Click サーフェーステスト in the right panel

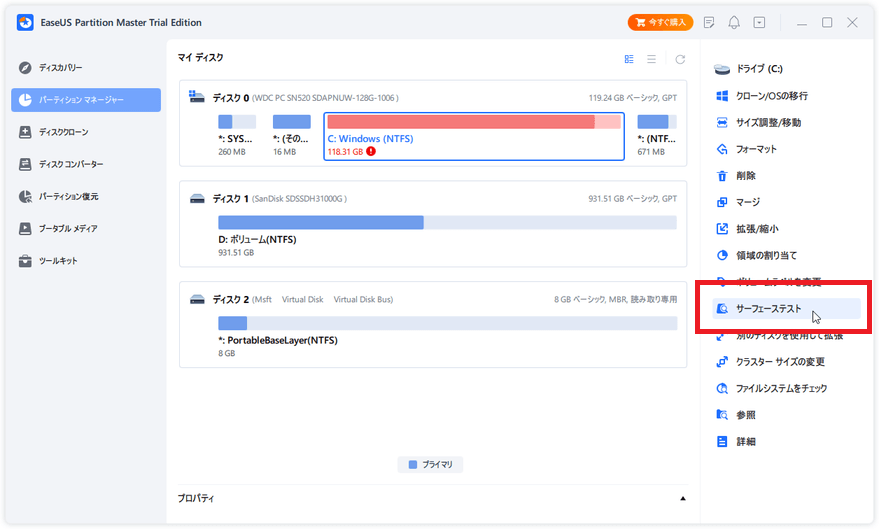click(x=768, y=309)
